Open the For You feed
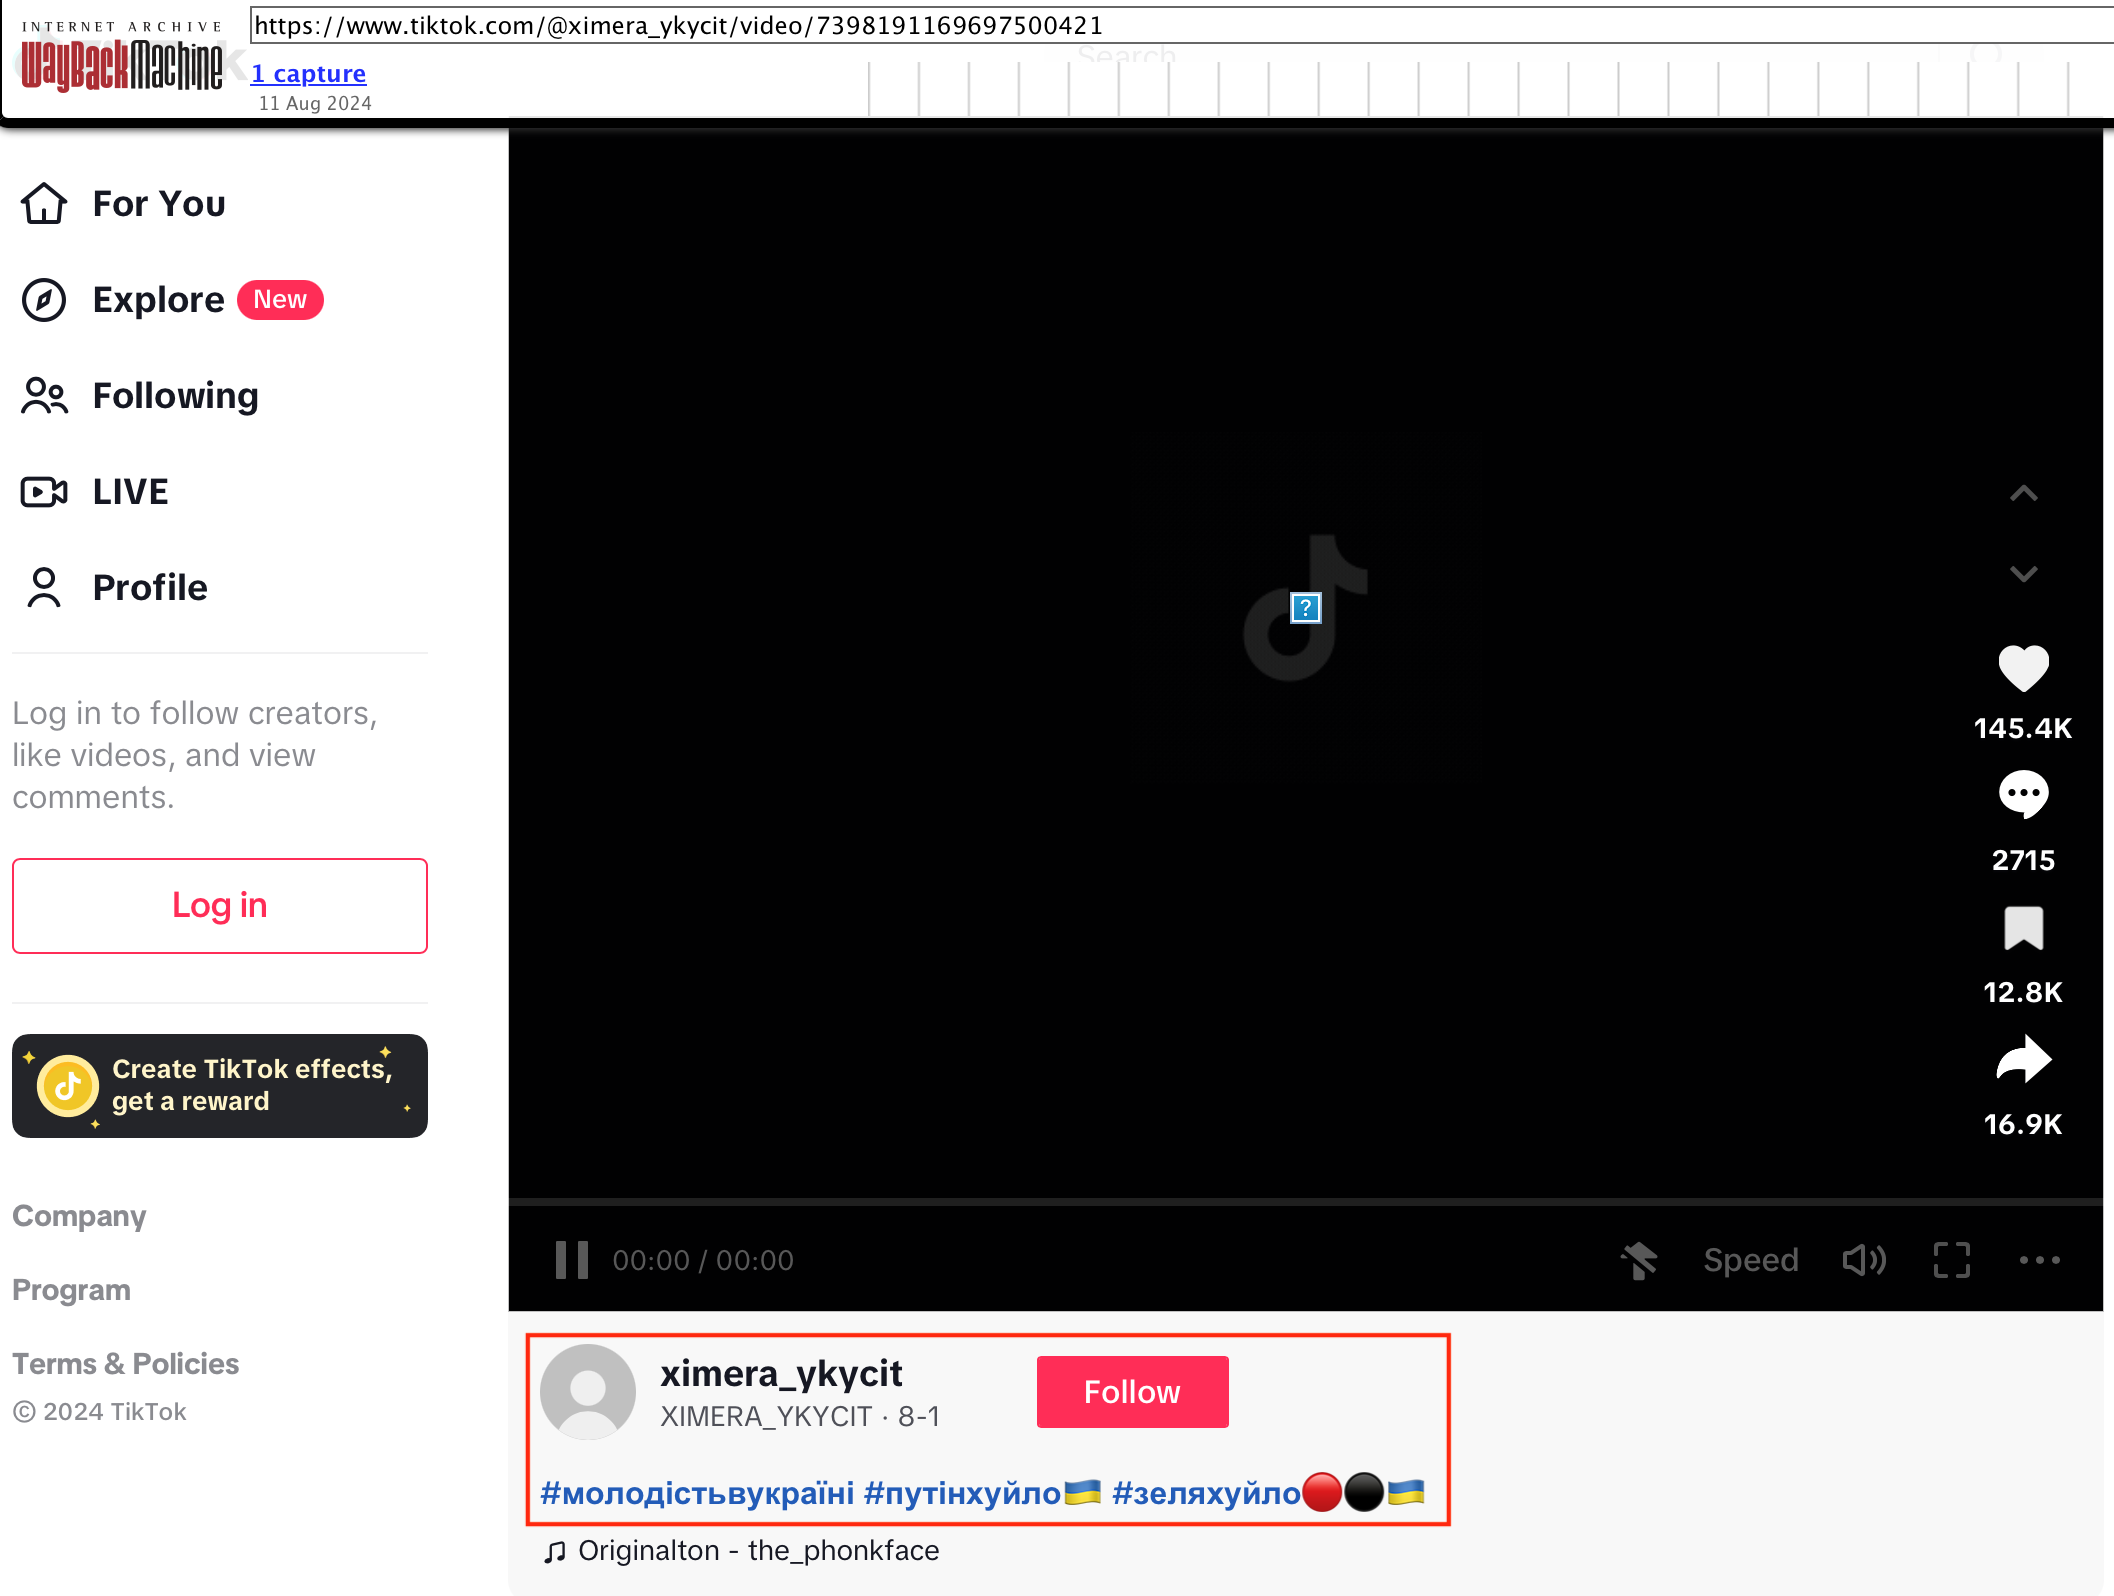The height and width of the screenshot is (1596, 2114). (x=159, y=204)
